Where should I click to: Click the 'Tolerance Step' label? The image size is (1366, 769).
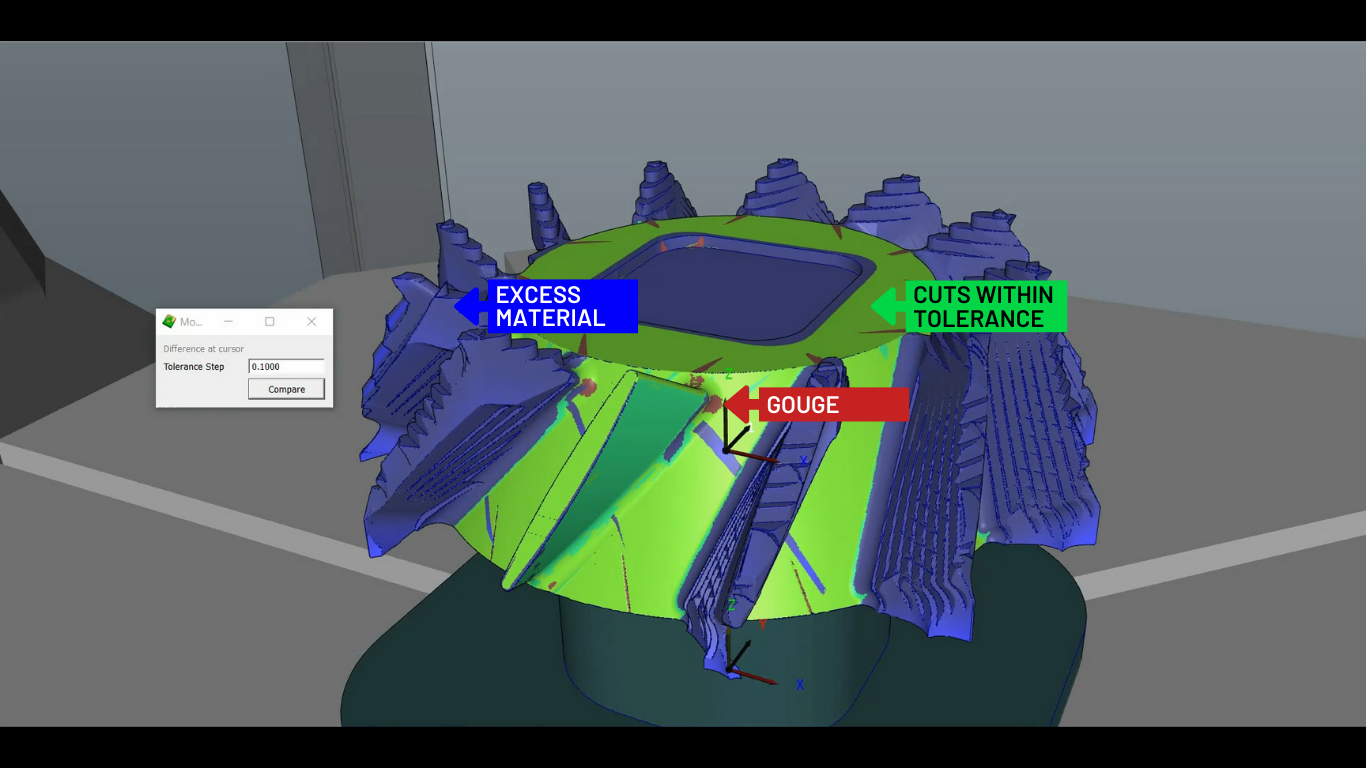pyautogui.click(x=194, y=367)
